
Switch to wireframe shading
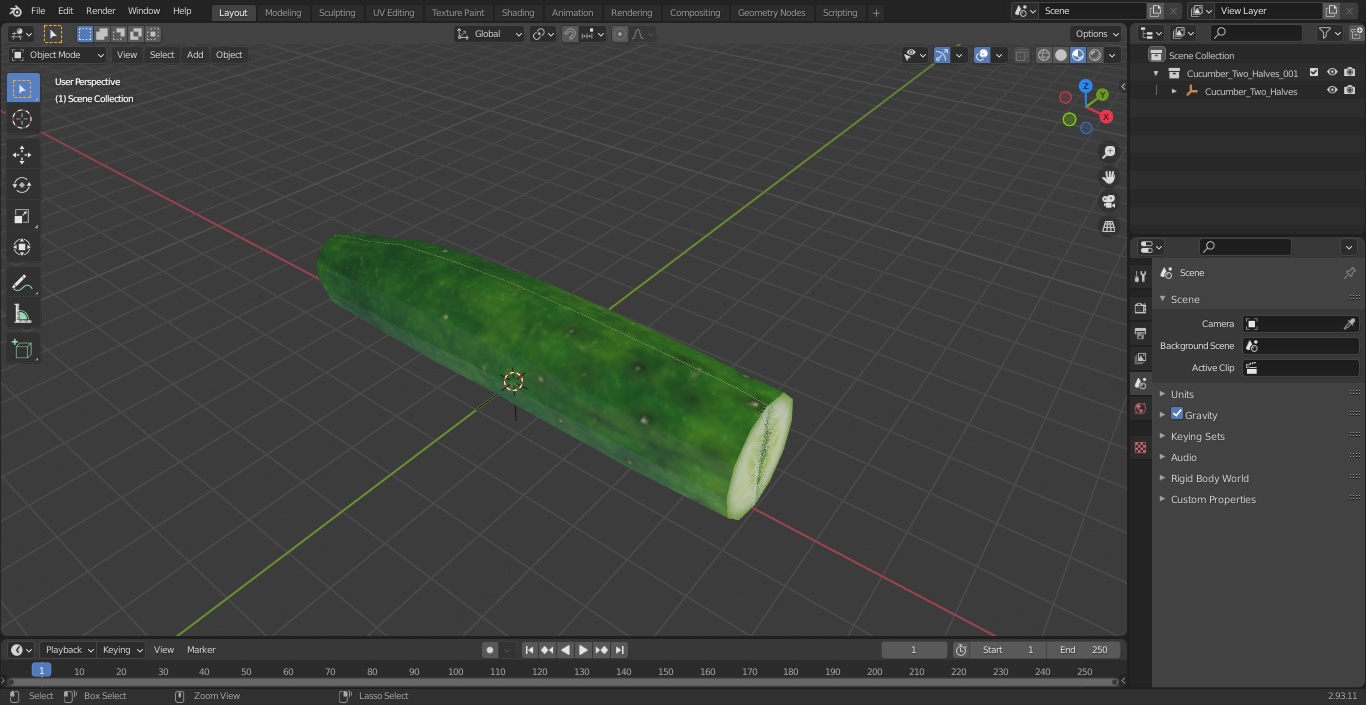click(x=1044, y=55)
